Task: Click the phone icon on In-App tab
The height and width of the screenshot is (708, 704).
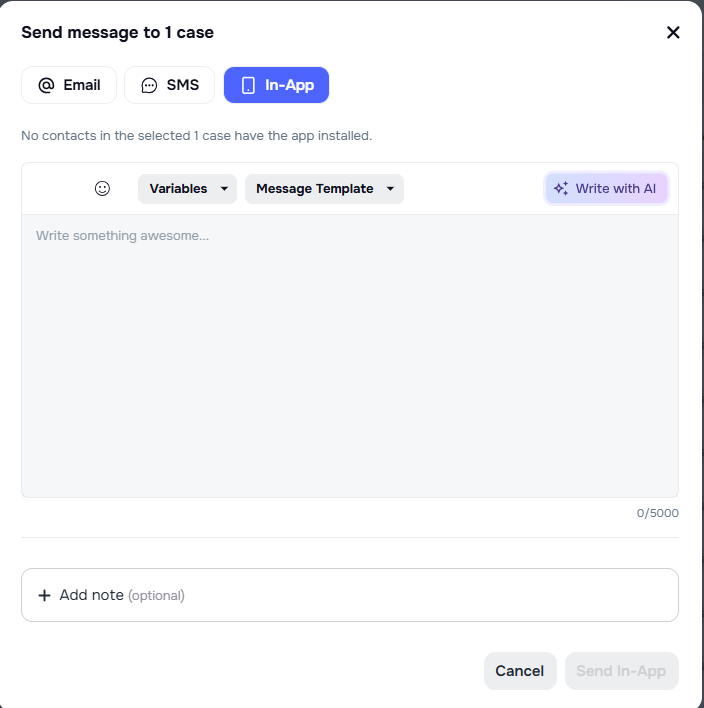Action: (248, 85)
